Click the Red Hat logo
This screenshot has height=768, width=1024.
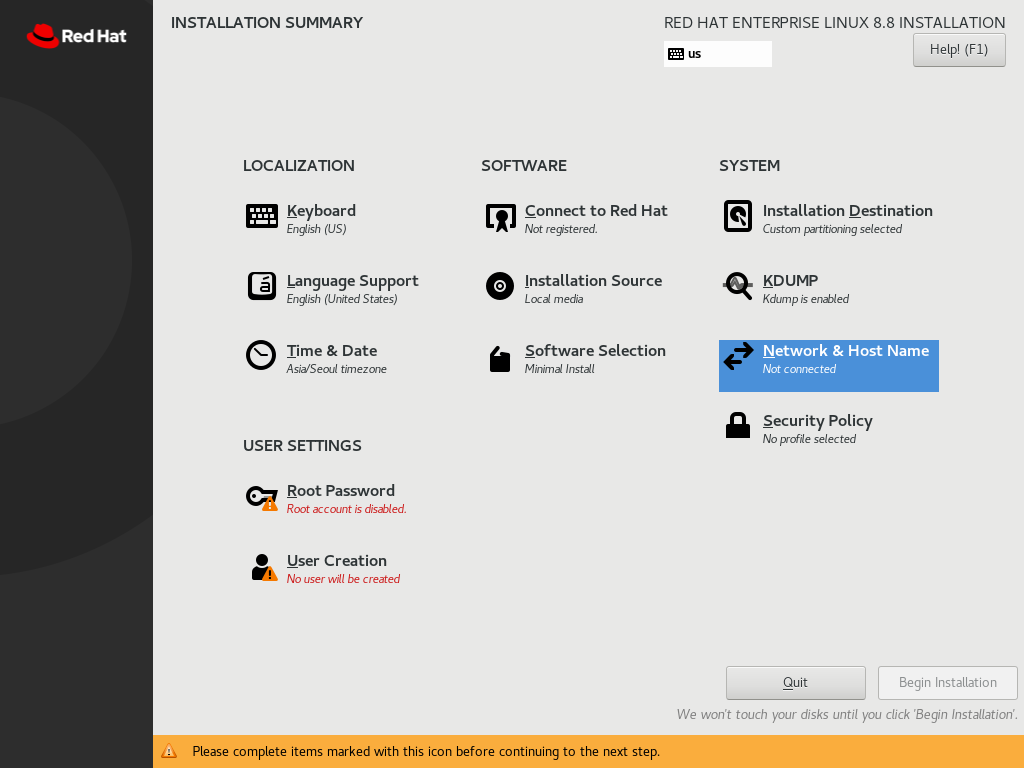76,36
